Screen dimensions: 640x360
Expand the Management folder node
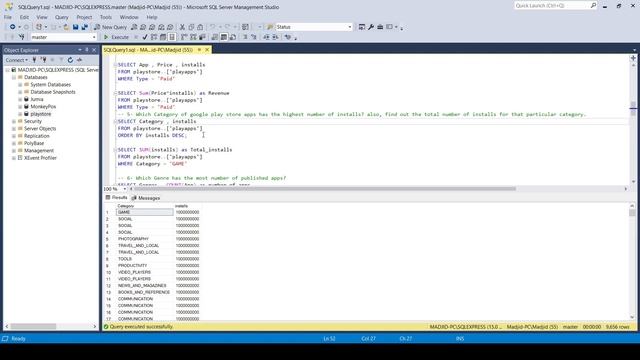14,151
